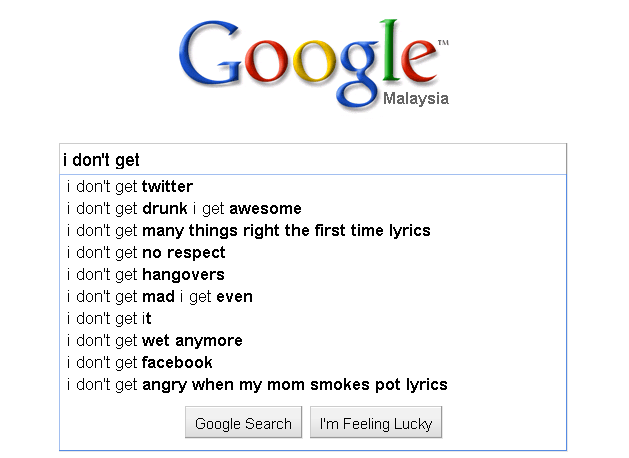Click the Google Search button
Screen dimensions: 629x458
[243, 422]
